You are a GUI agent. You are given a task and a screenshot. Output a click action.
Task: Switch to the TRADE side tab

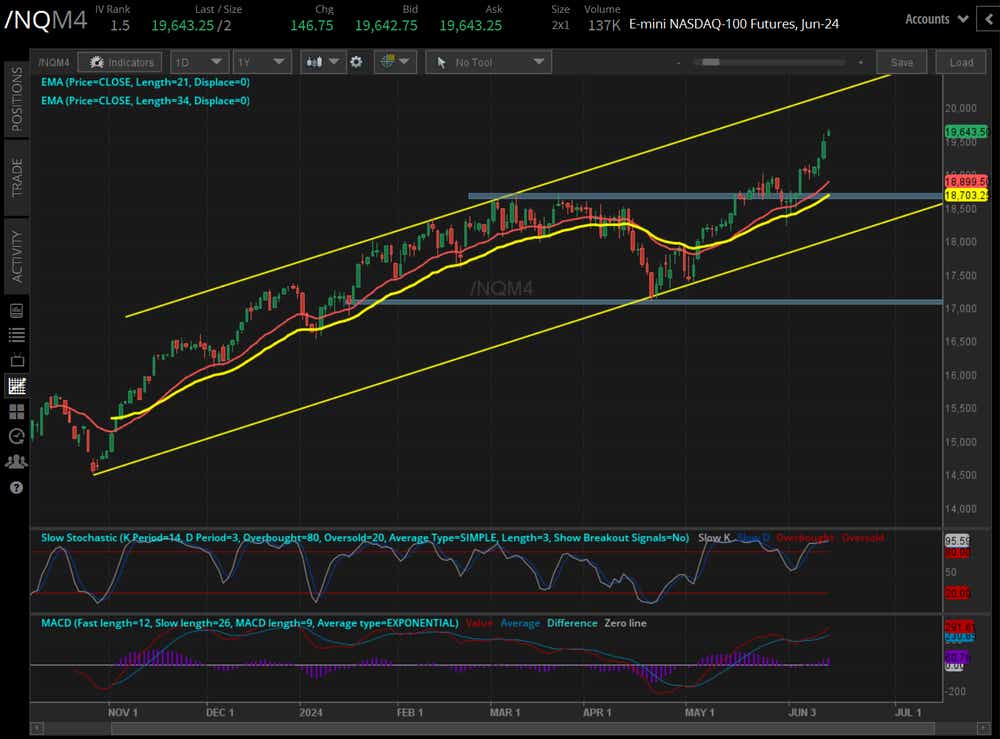tap(17, 177)
